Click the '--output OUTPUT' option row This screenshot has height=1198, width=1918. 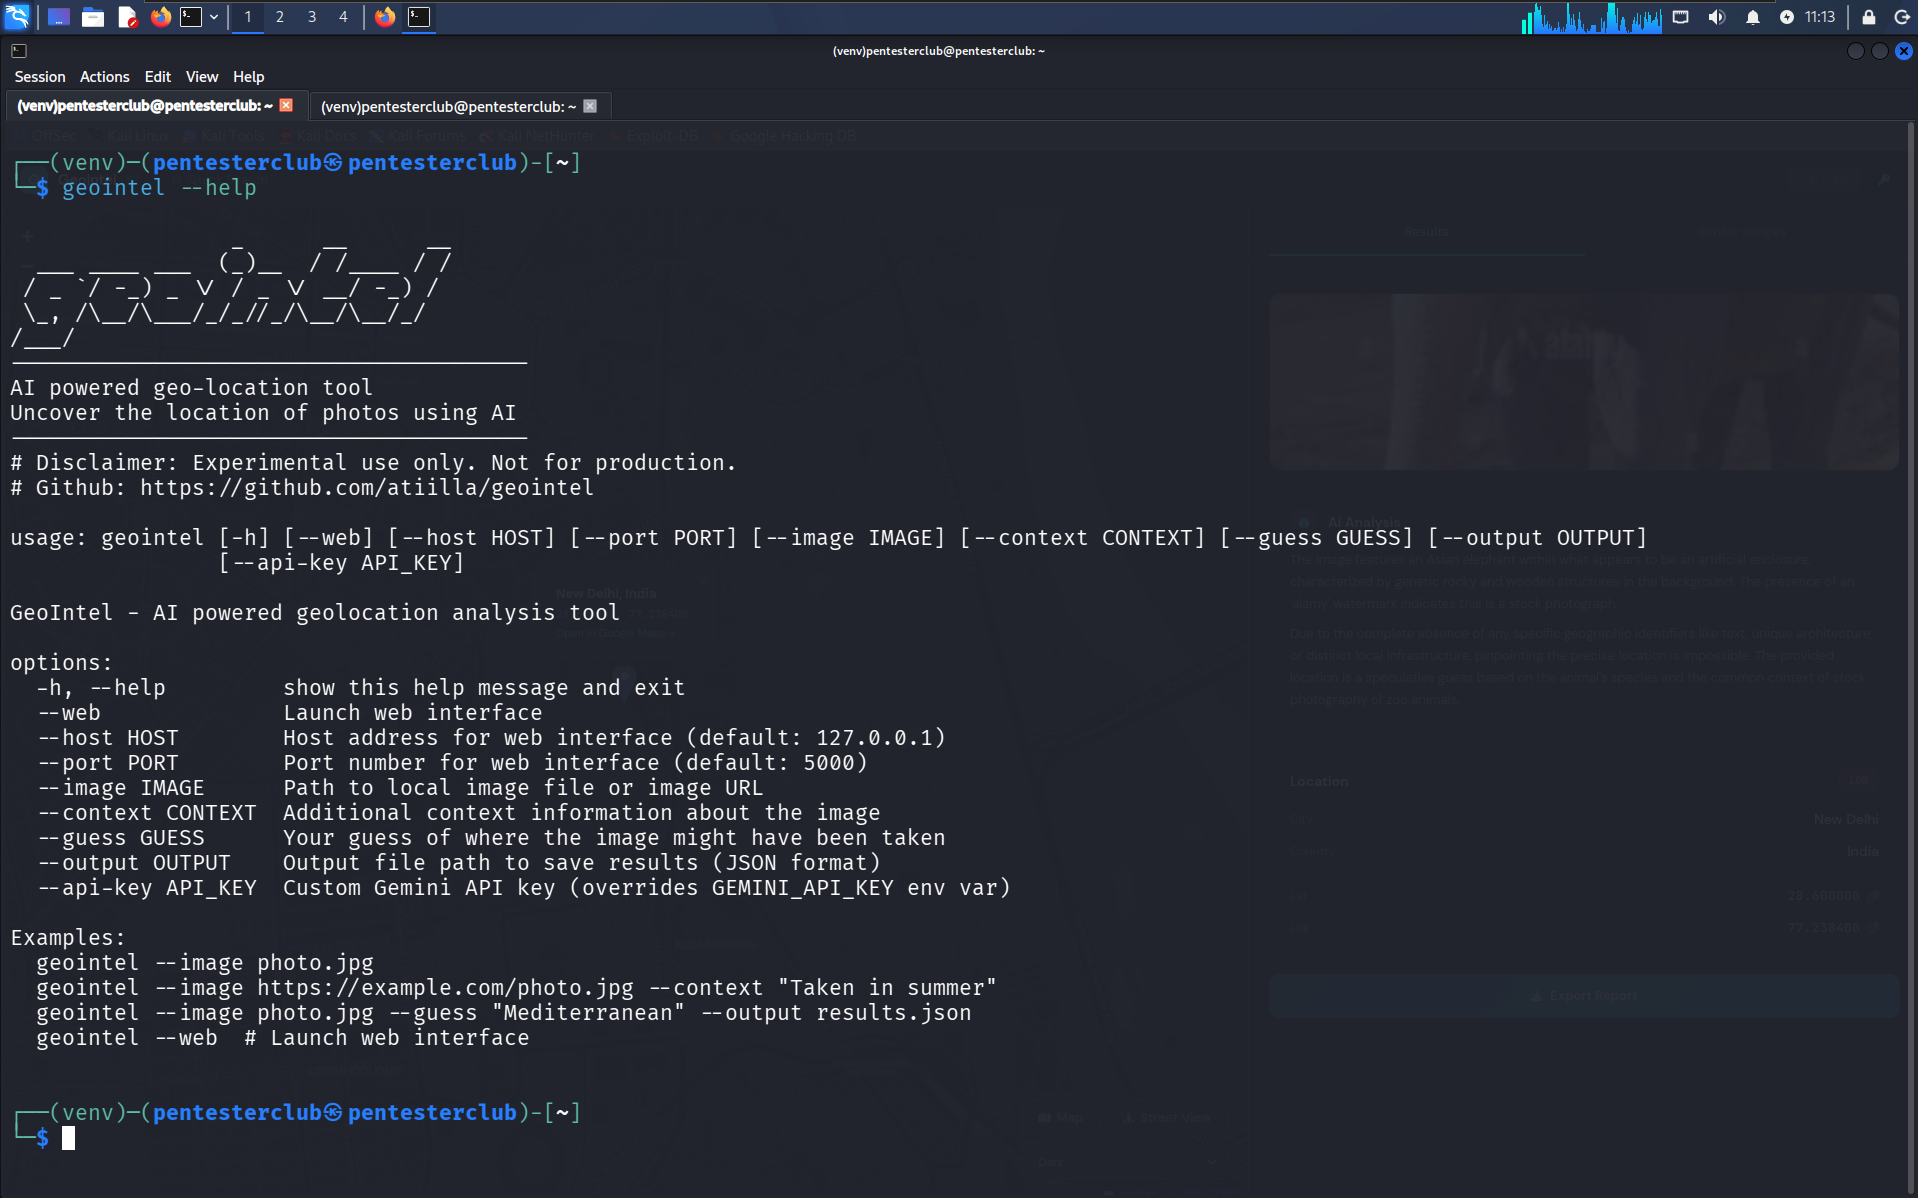coord(459,863)
